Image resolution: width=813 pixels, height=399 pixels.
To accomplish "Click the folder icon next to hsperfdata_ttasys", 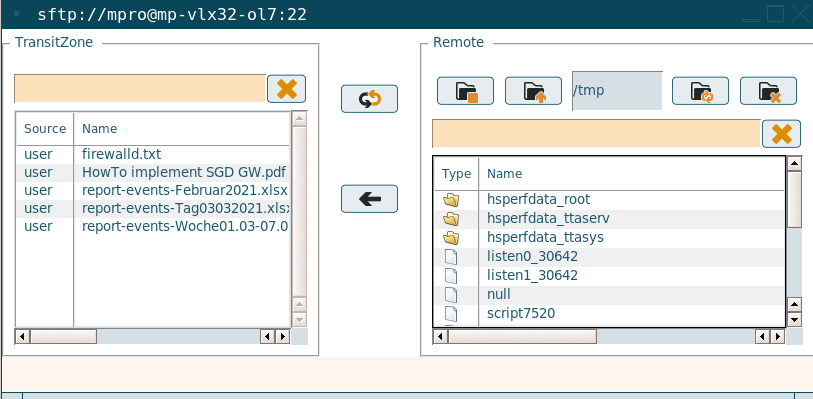I will pos(451,238).
